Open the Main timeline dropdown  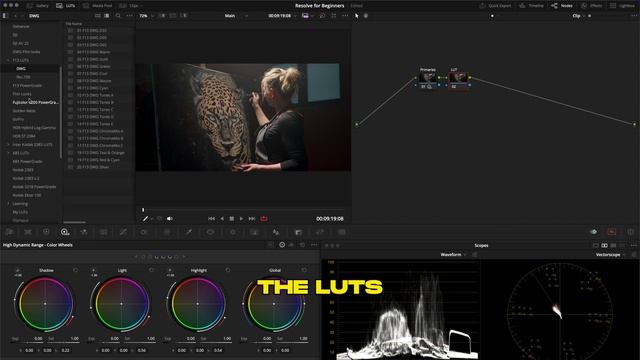click(x=236, y=16)
